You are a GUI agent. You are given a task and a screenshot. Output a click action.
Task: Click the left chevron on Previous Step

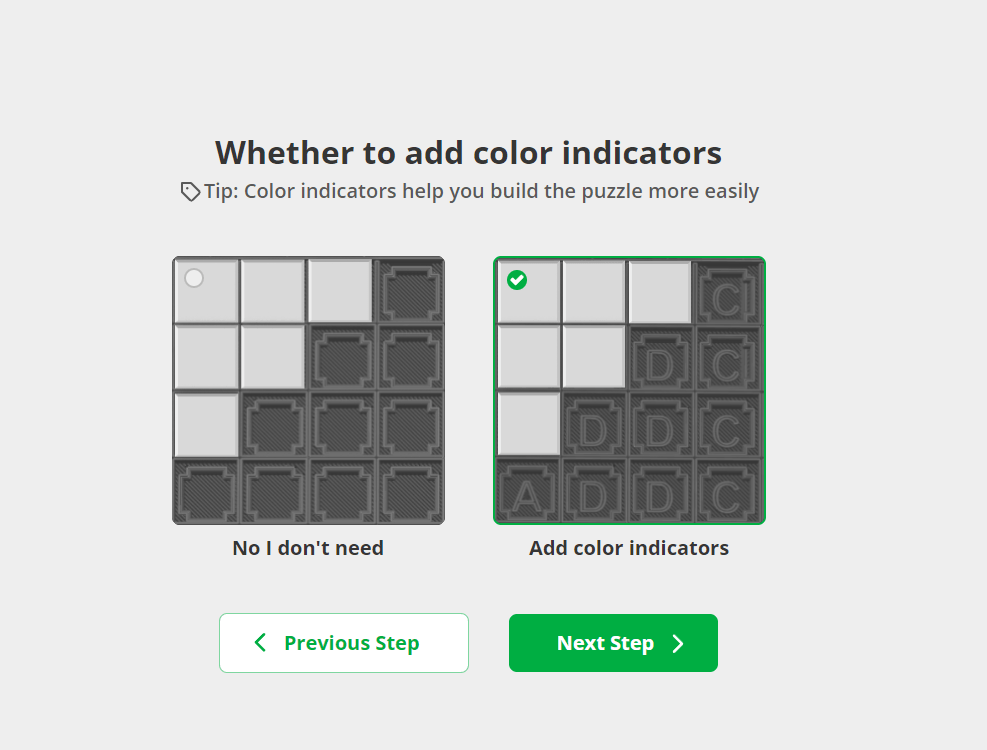pos(260,642)
